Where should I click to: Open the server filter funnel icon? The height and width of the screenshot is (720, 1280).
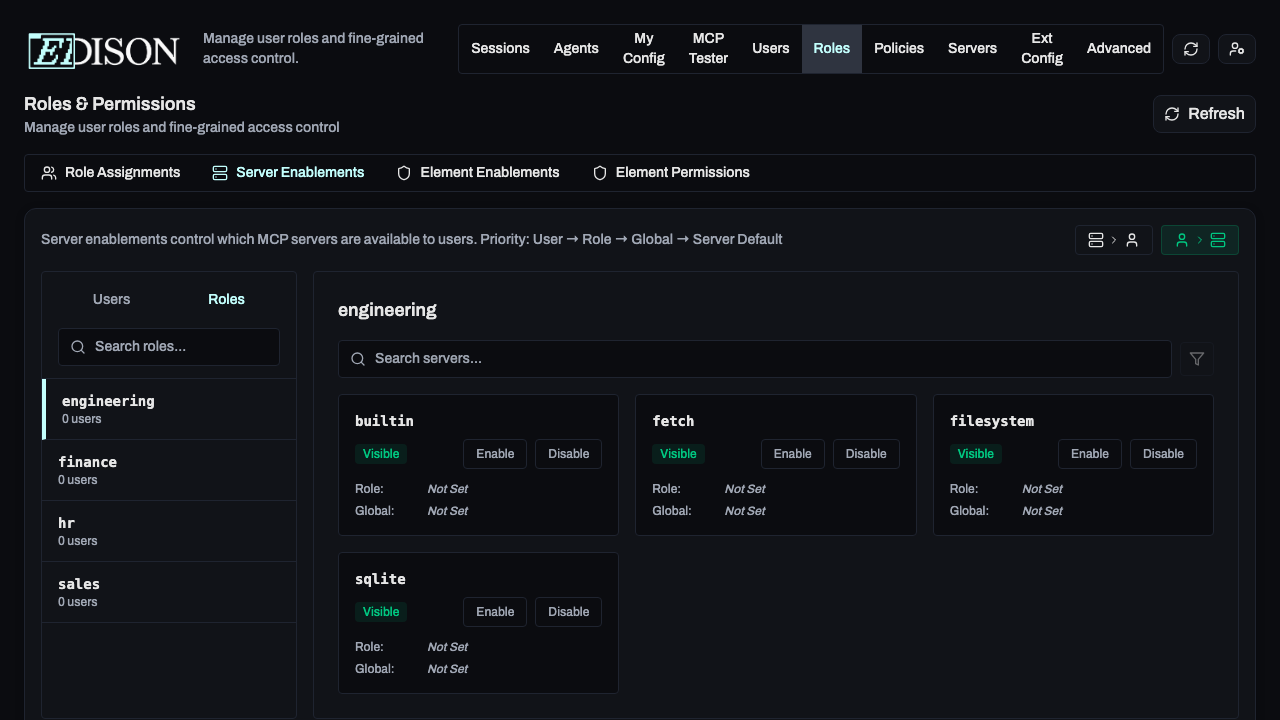tap(1197, 359)
